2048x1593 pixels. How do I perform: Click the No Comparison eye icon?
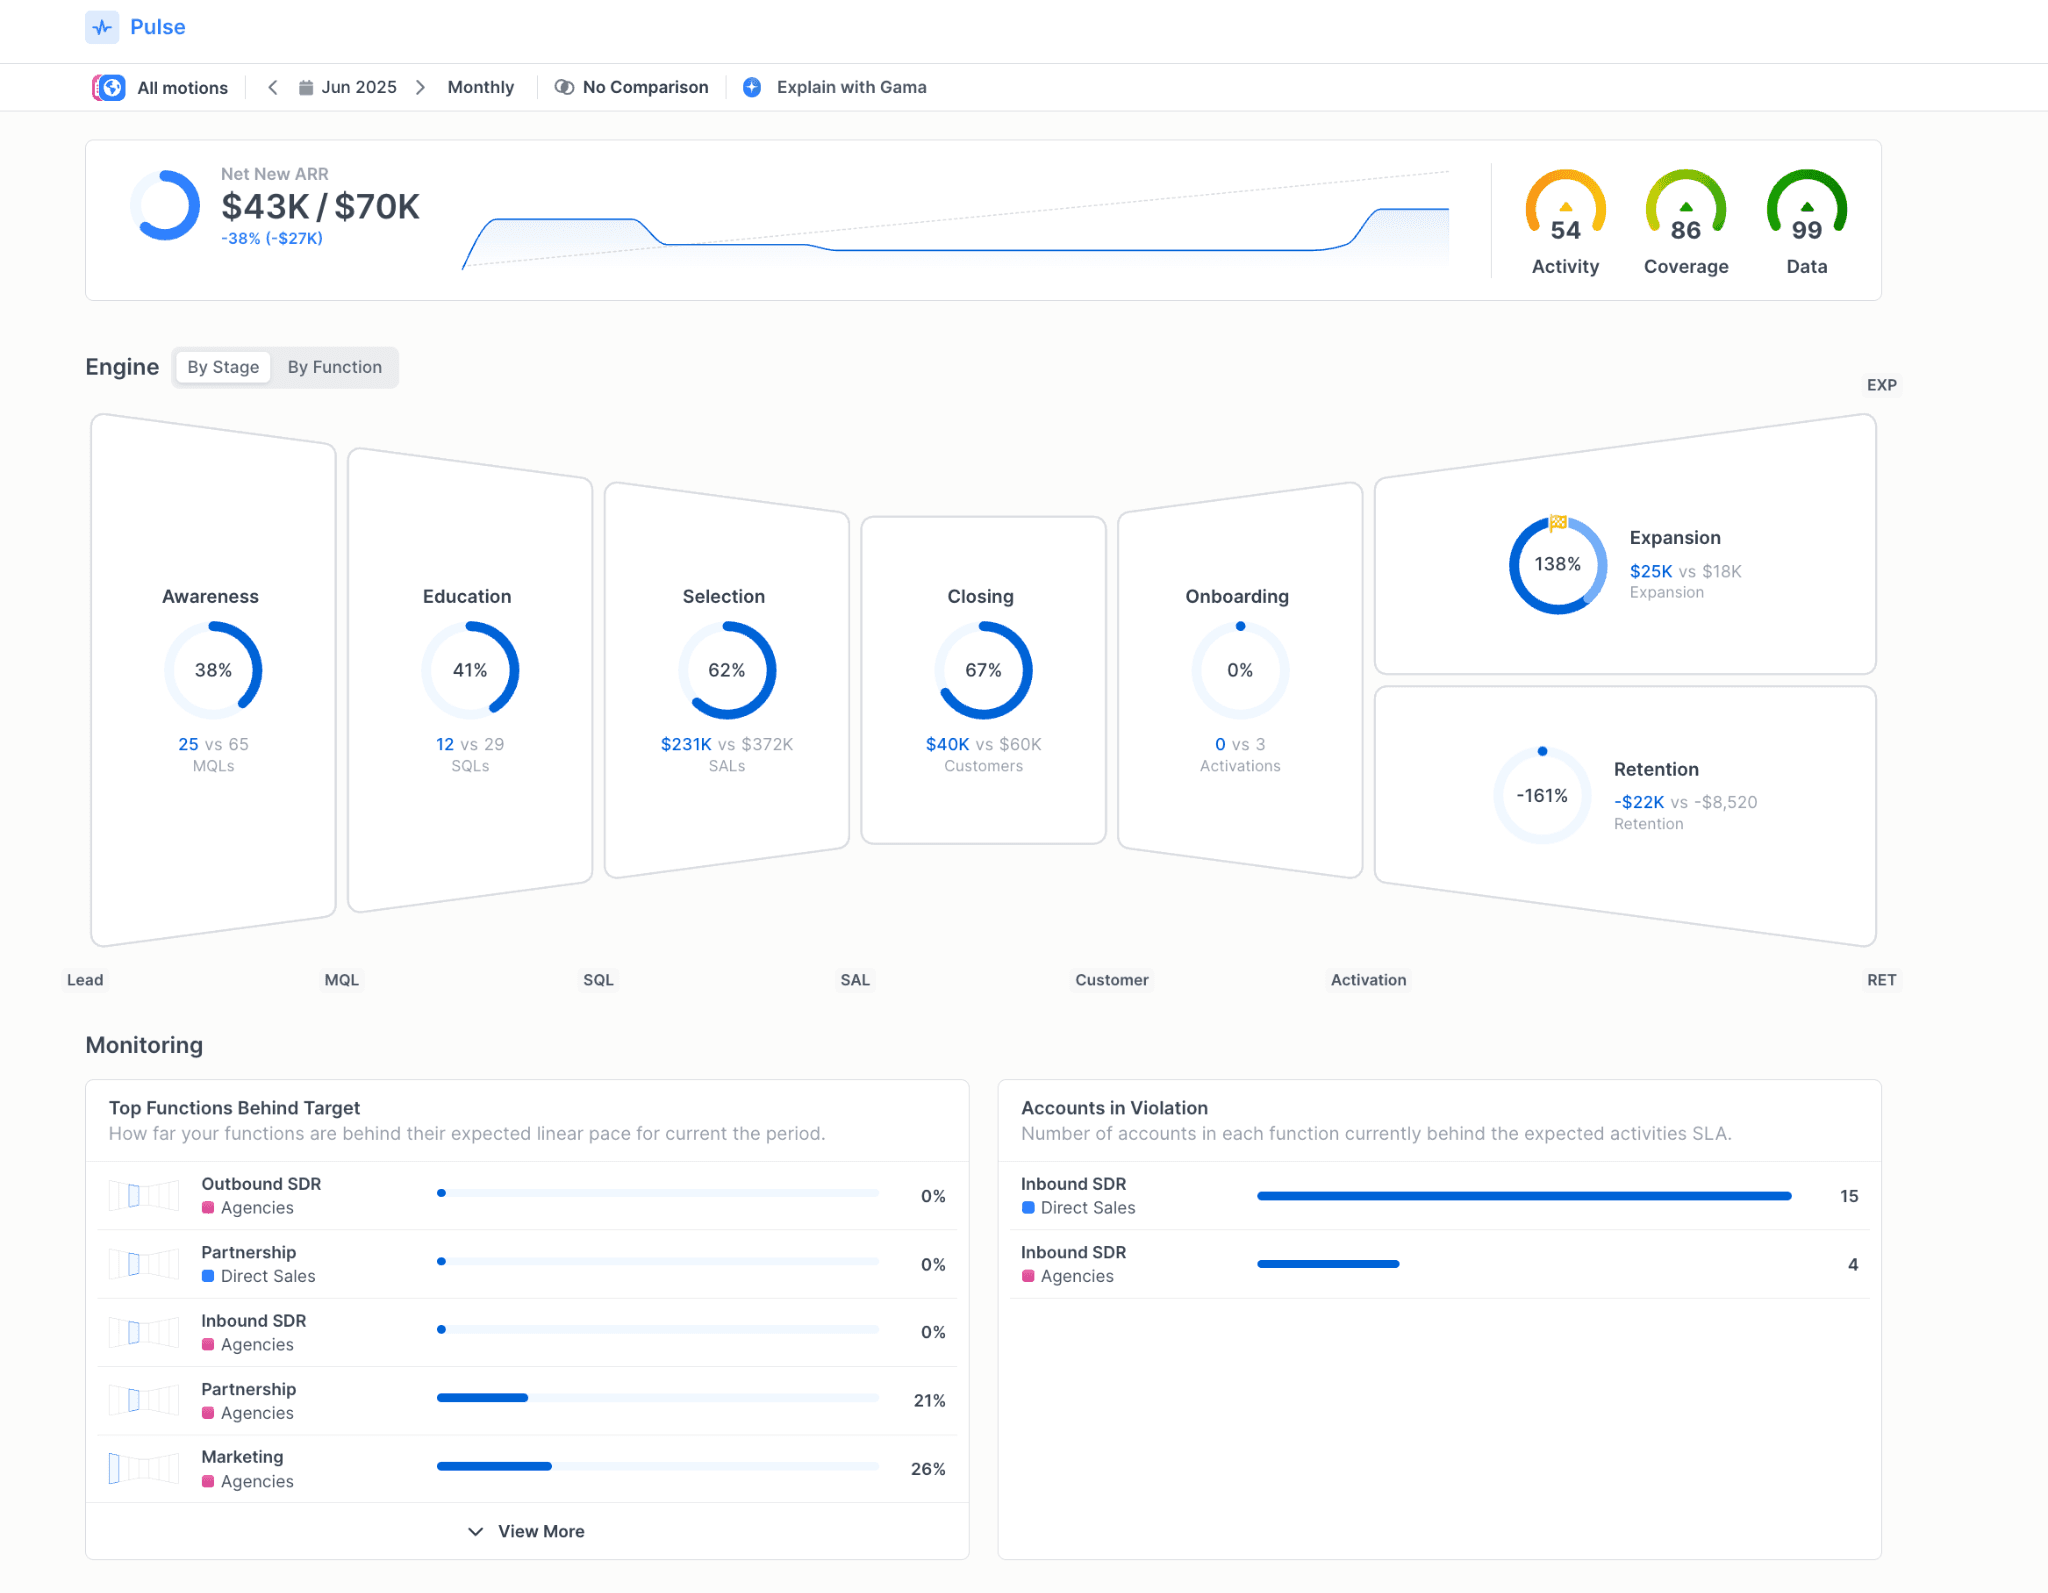[x=564, y=87]
